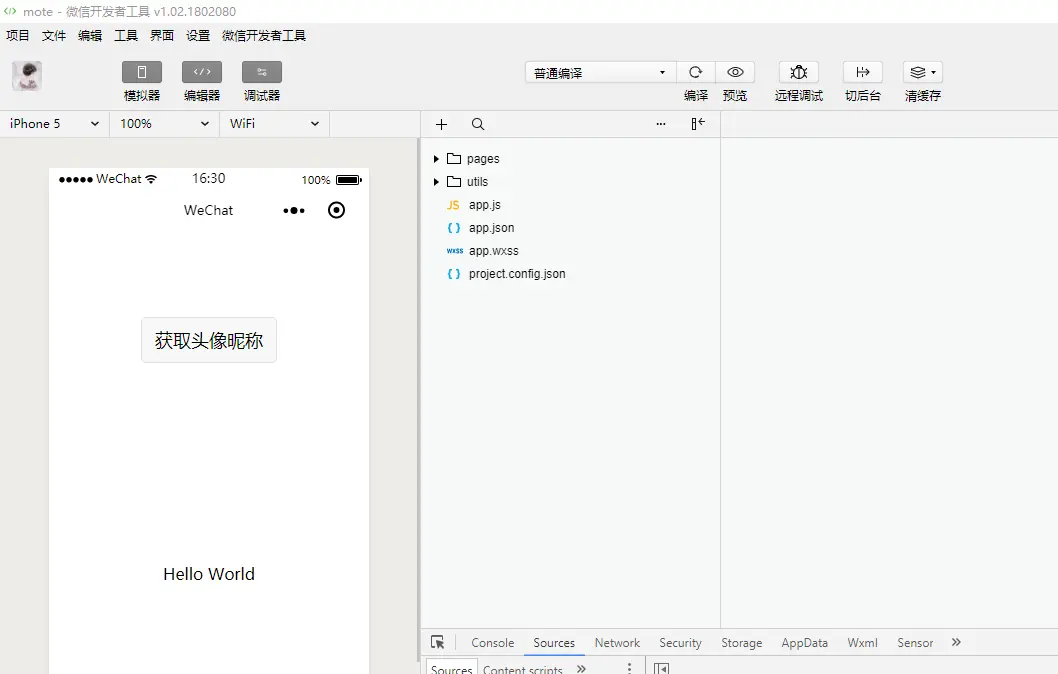Open the 界面 menu

pyautogui.click(x=162, y=36)
